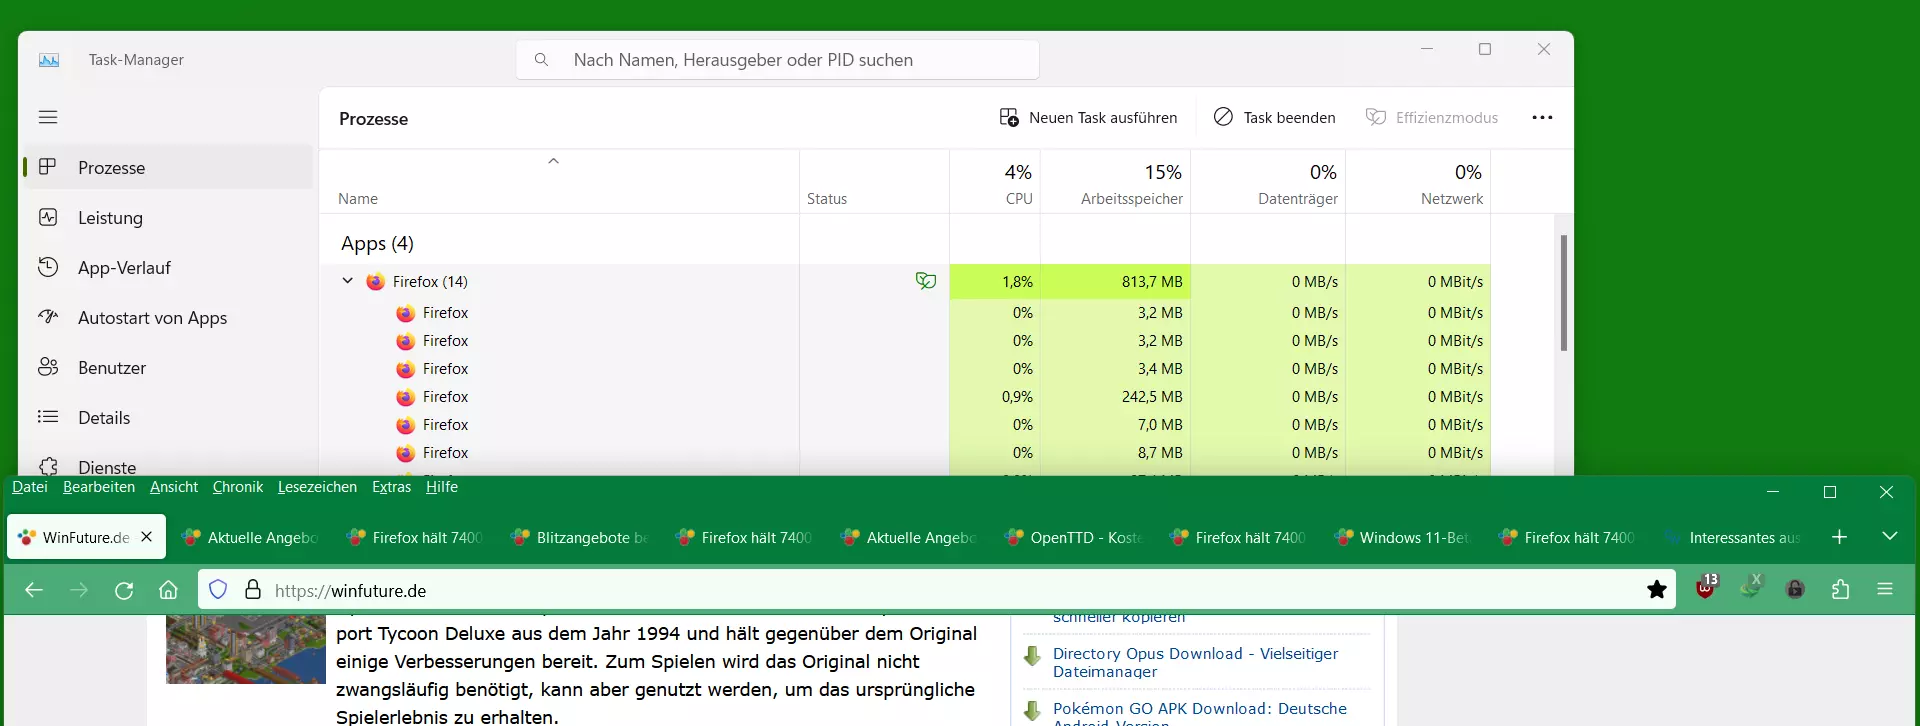Open Details page in Task-Manager
This screenshot has height=726, width=1920.
click(168, 417)
